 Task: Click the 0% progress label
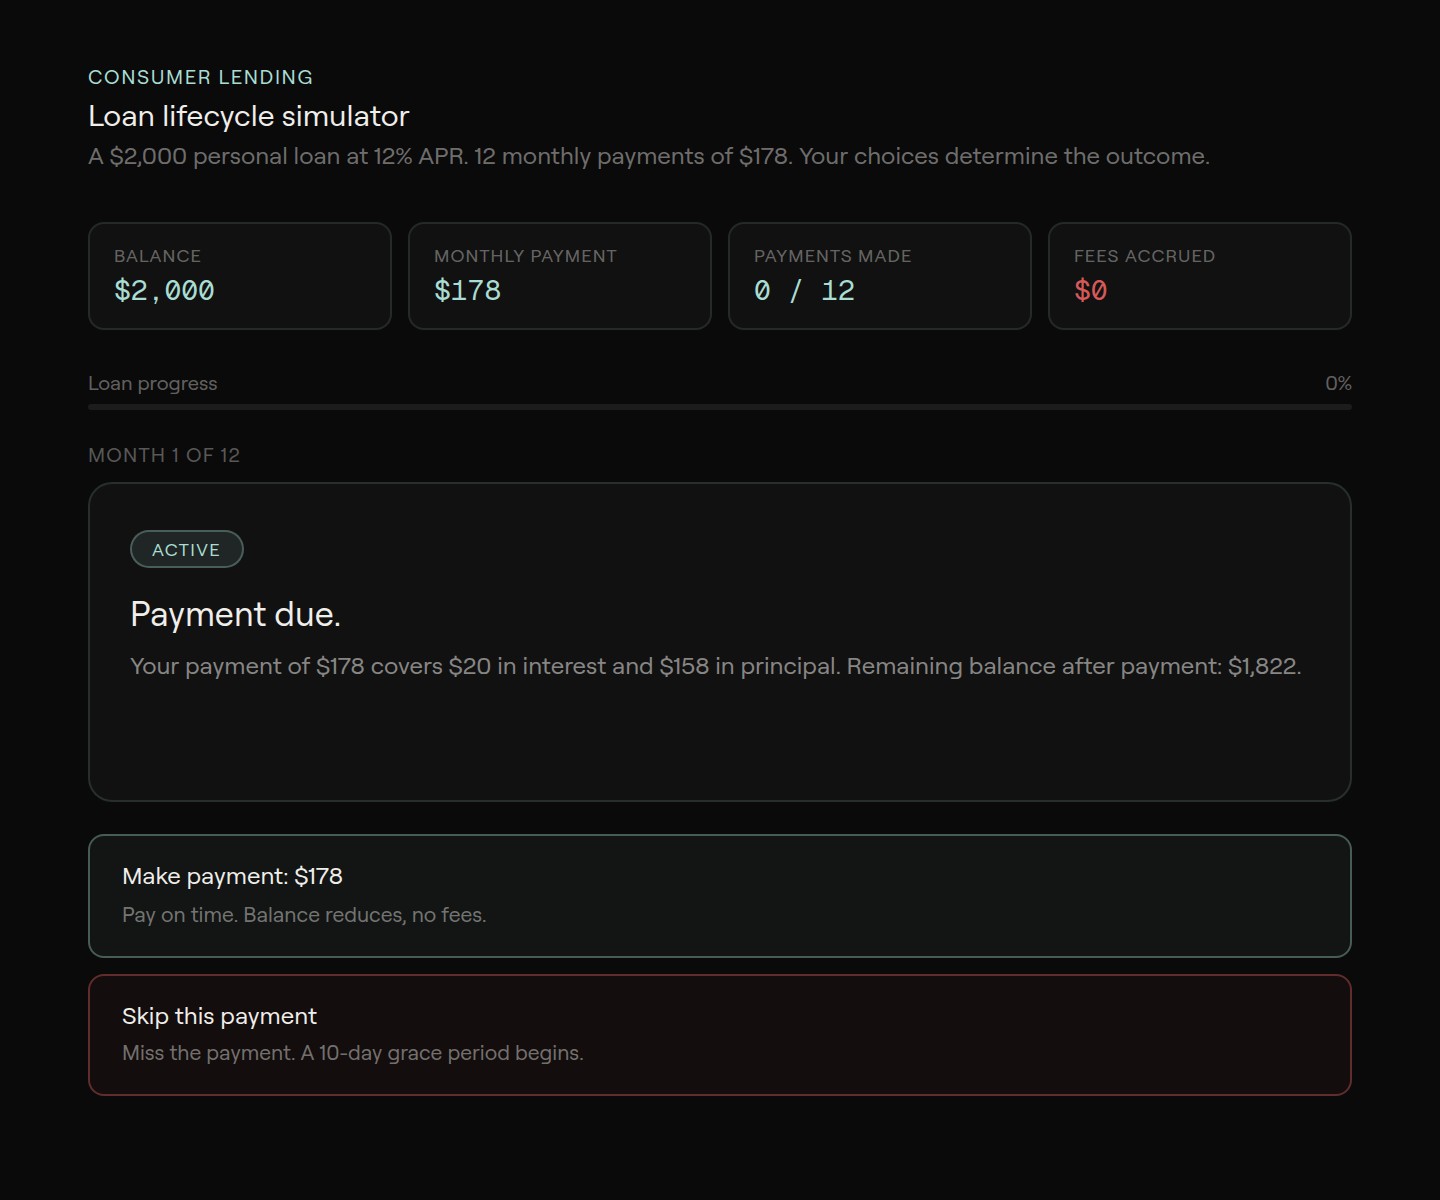click(x=1338, y=383)
